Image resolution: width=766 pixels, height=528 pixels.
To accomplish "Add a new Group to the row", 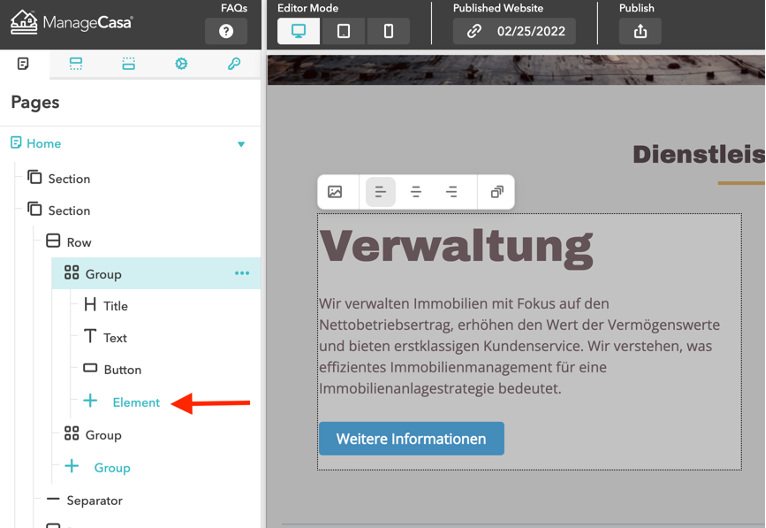I will click(112, 468).
